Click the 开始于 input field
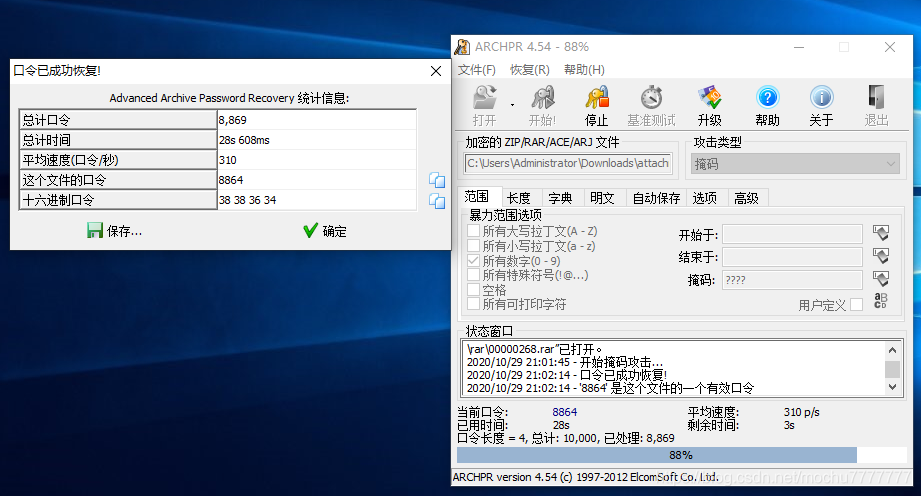921x496 pixels. 792,234
